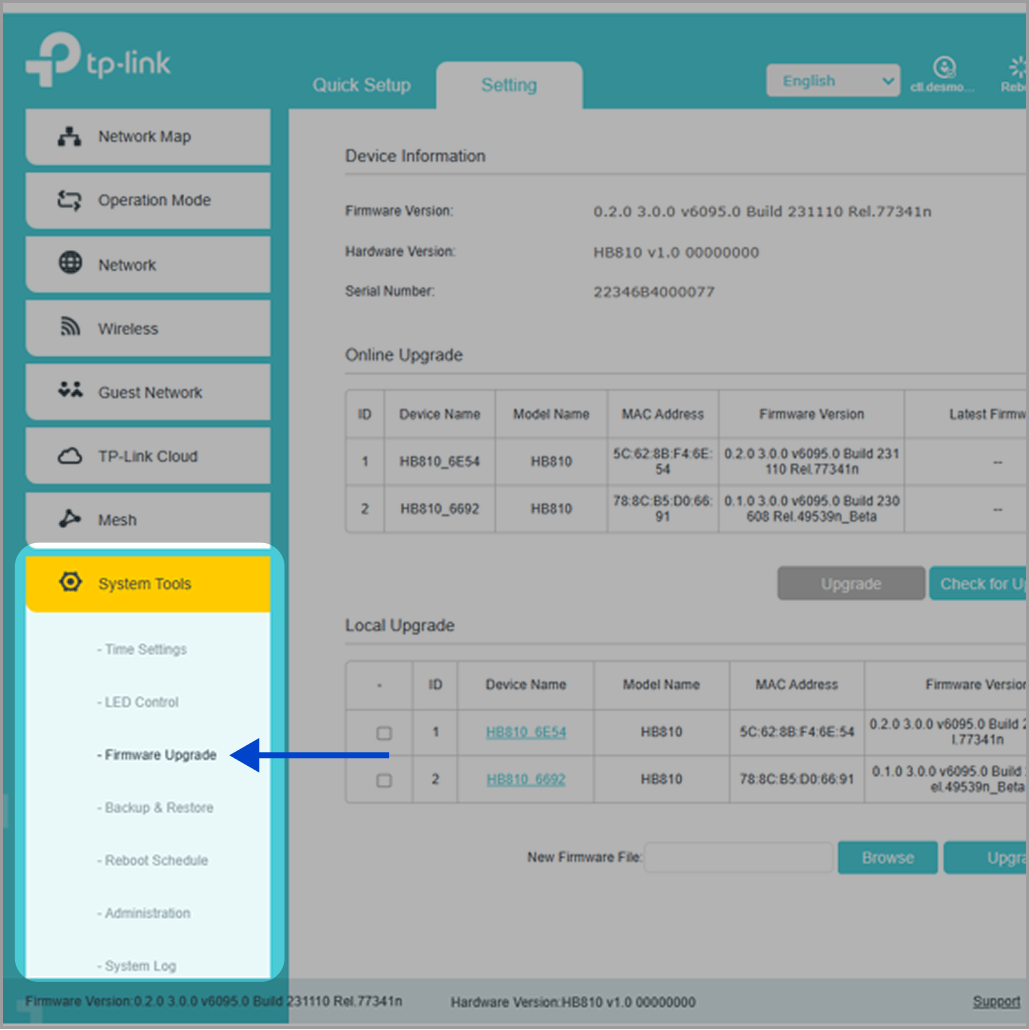Click serial number 22346B4000077
The image size is (1029, 1030).
654,292
